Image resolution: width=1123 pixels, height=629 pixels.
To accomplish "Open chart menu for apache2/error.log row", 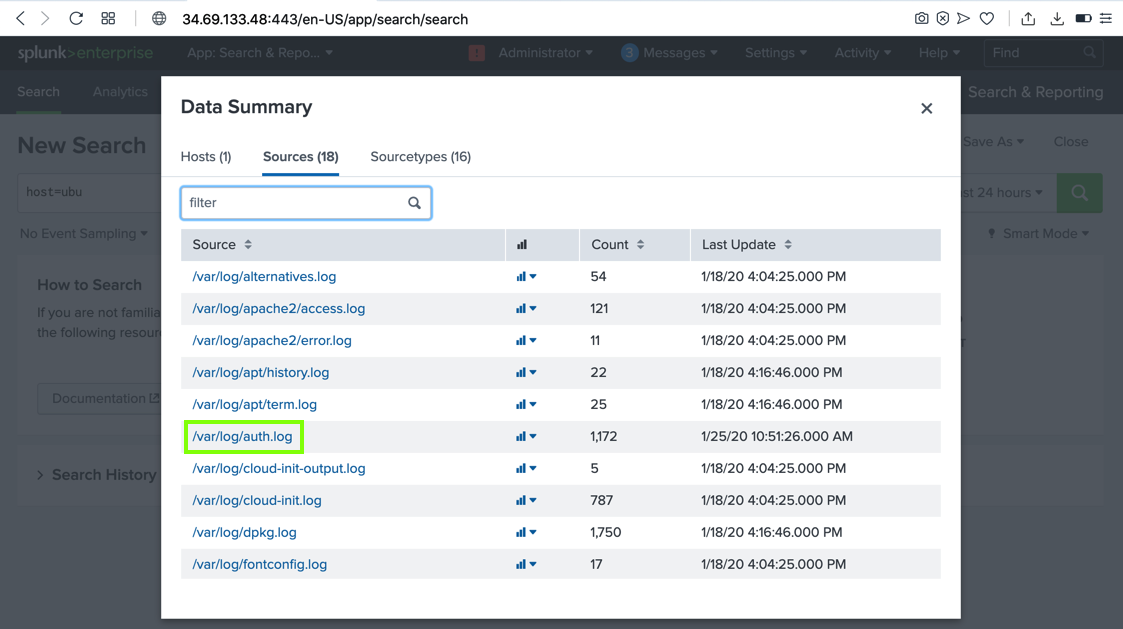I will tap(526, 340).
